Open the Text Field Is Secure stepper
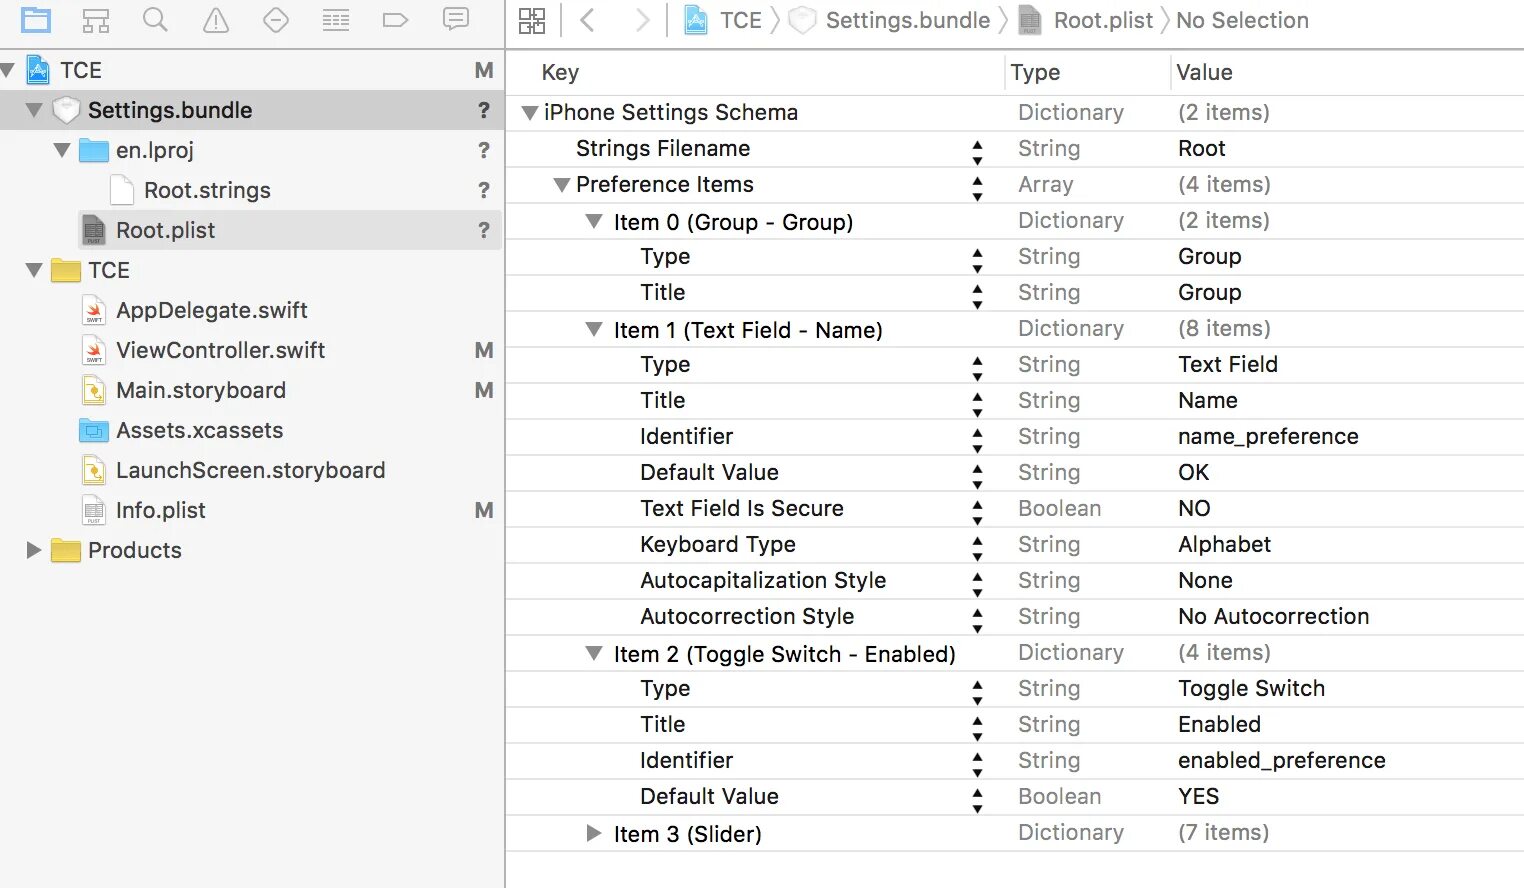 click(x=977, y=509)
